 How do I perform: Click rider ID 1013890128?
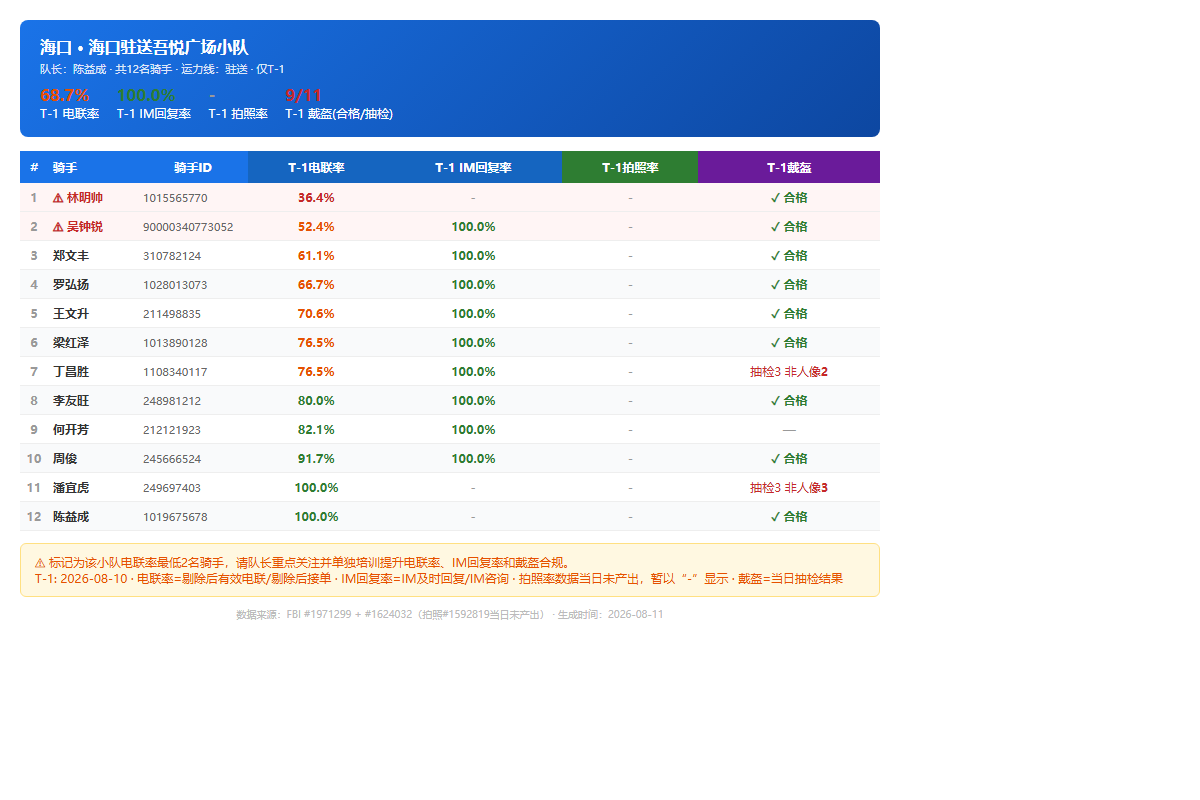175,343
